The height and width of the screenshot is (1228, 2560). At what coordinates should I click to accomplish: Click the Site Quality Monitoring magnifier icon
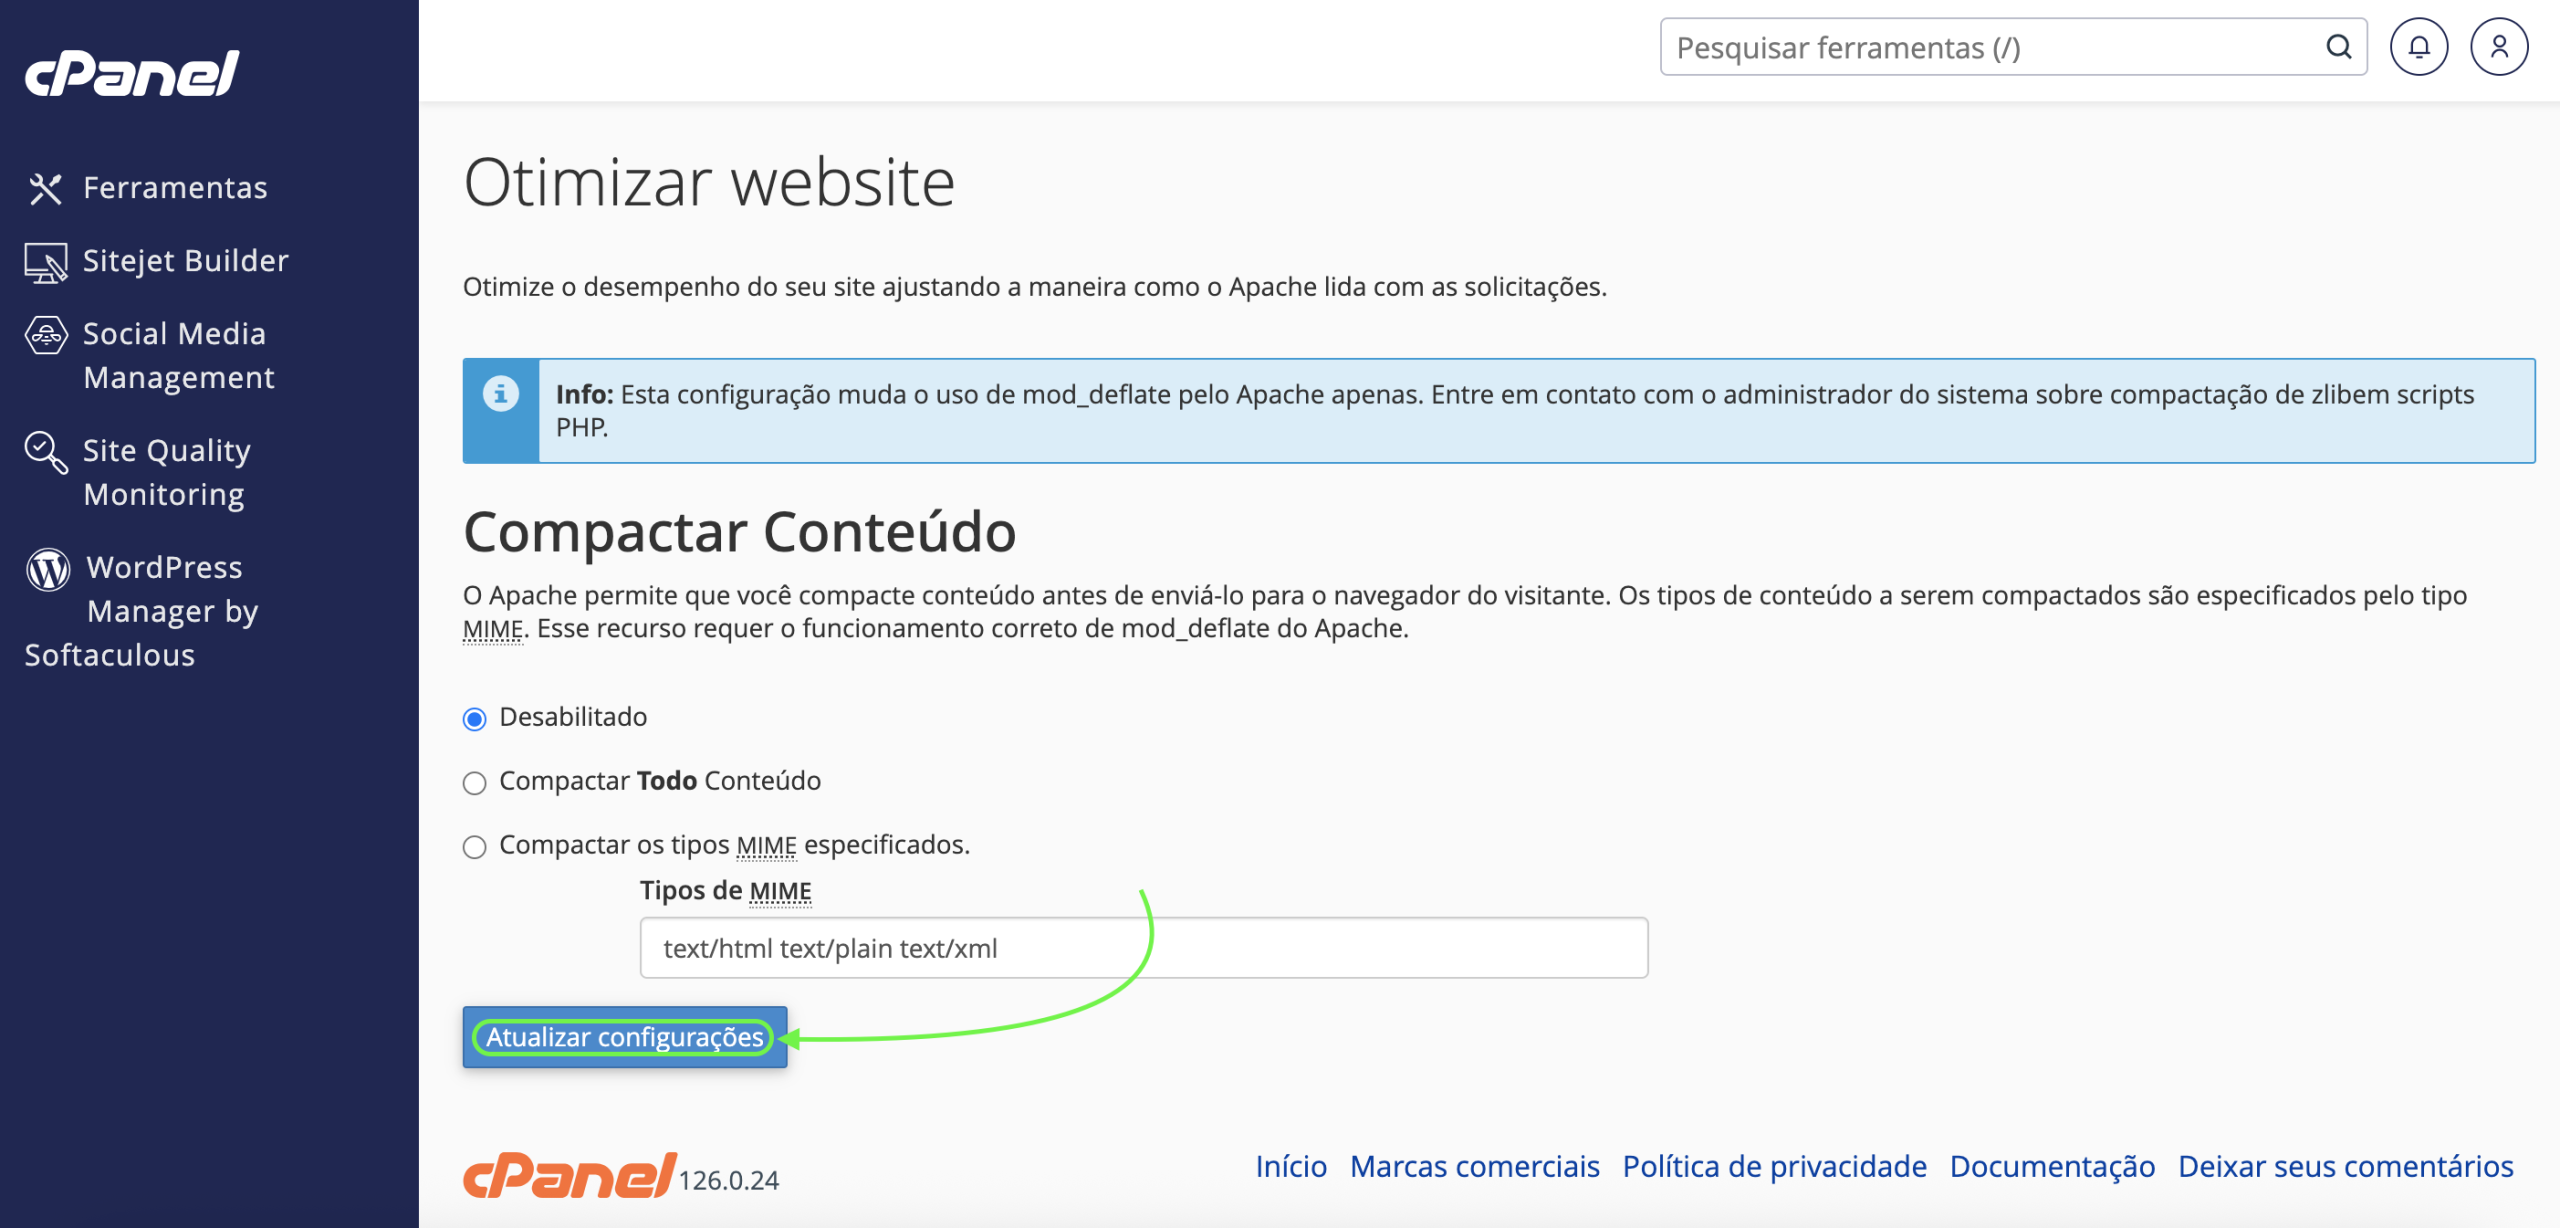pyautogui.click(x=46, y=452)
